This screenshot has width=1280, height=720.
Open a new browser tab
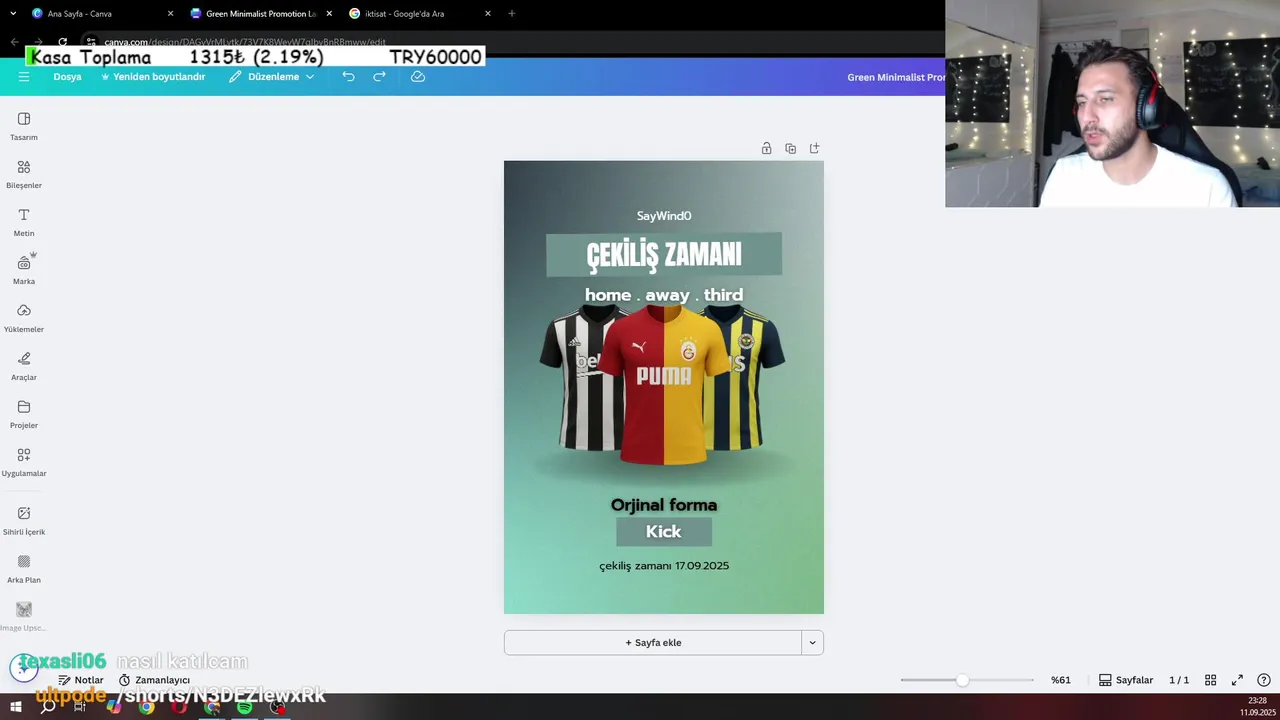(x=511, y=14)
